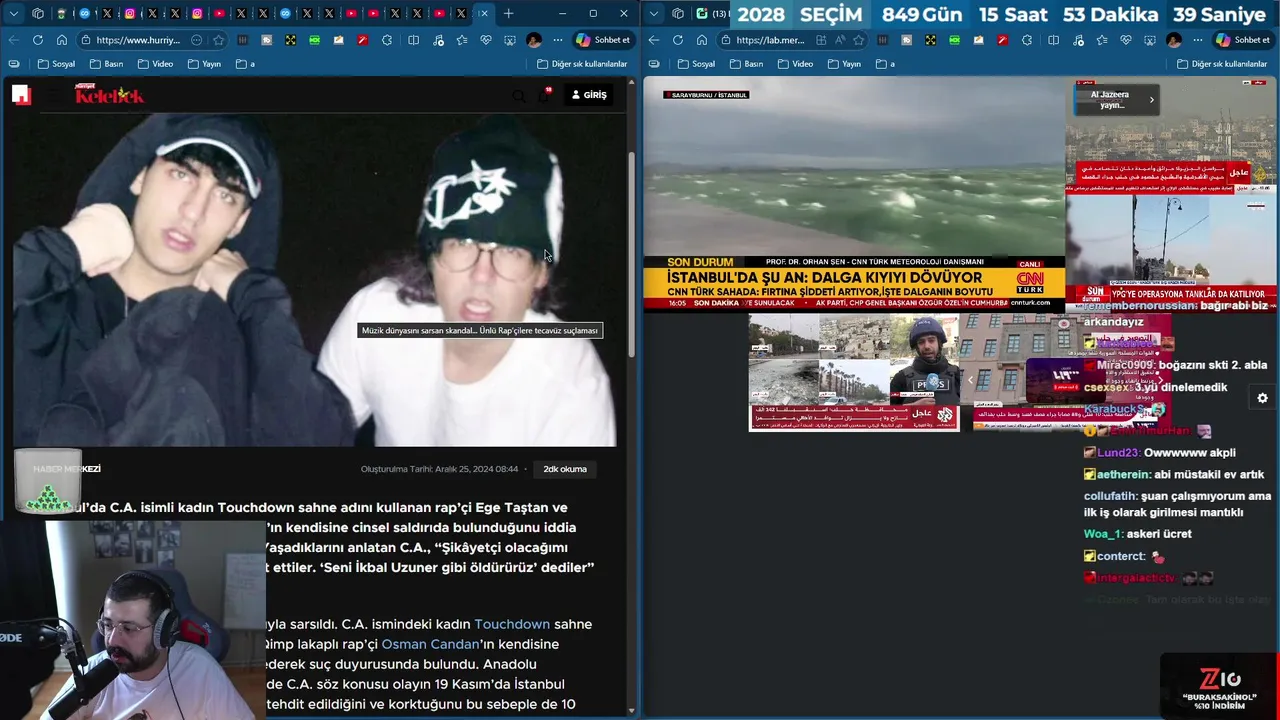Open home page in Hürriyet window

pos(62,40)
